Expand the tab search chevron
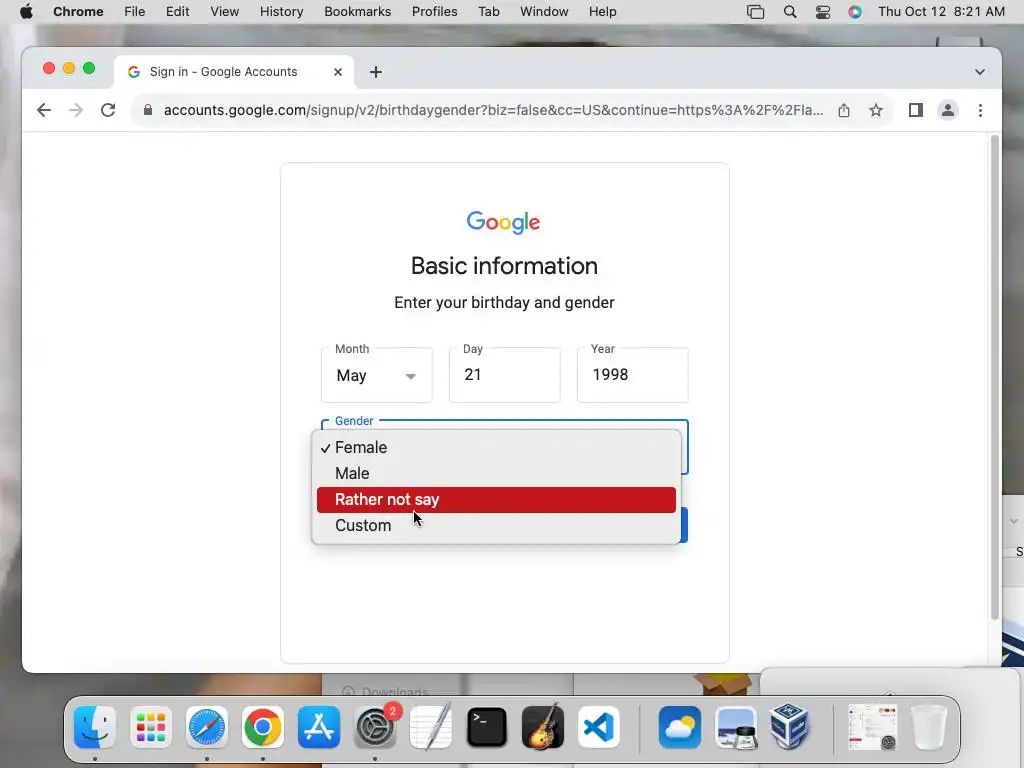Screen dimensions: 1024x768 pos(980,72)
